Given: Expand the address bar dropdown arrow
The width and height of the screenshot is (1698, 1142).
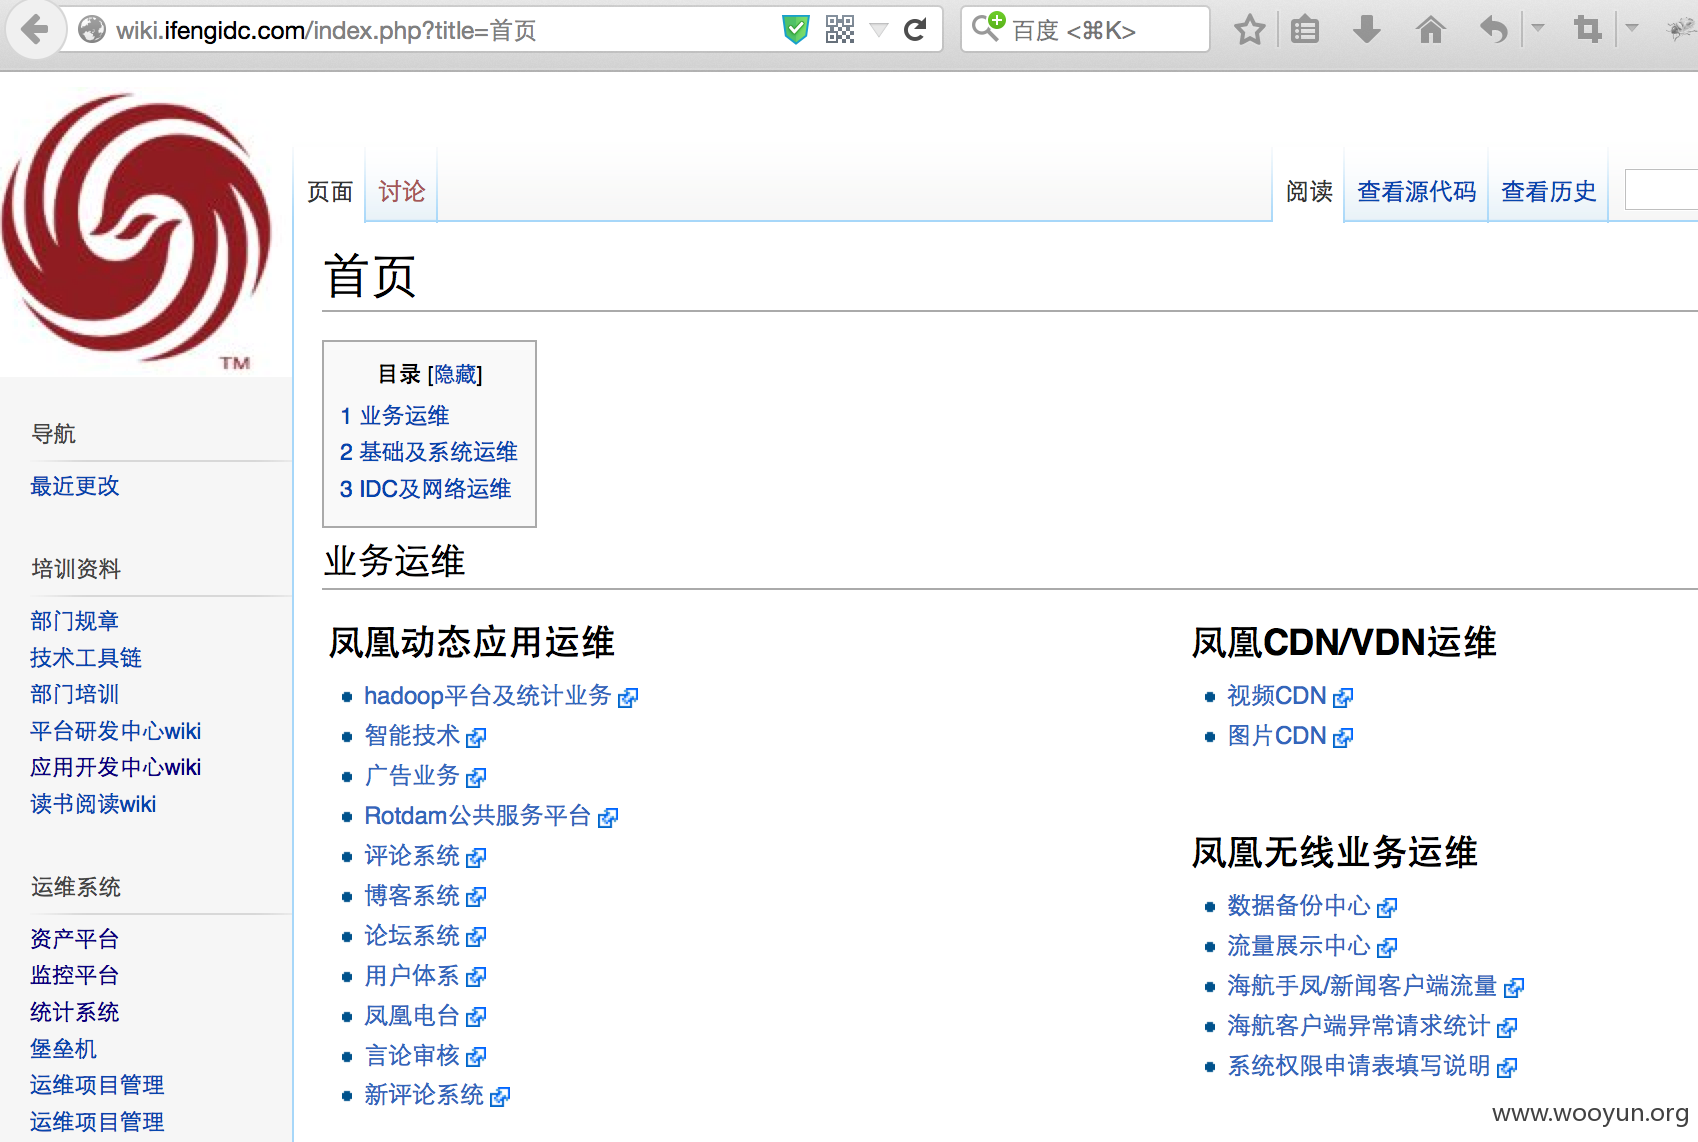Looking at the screenshot, I should 879,30.
